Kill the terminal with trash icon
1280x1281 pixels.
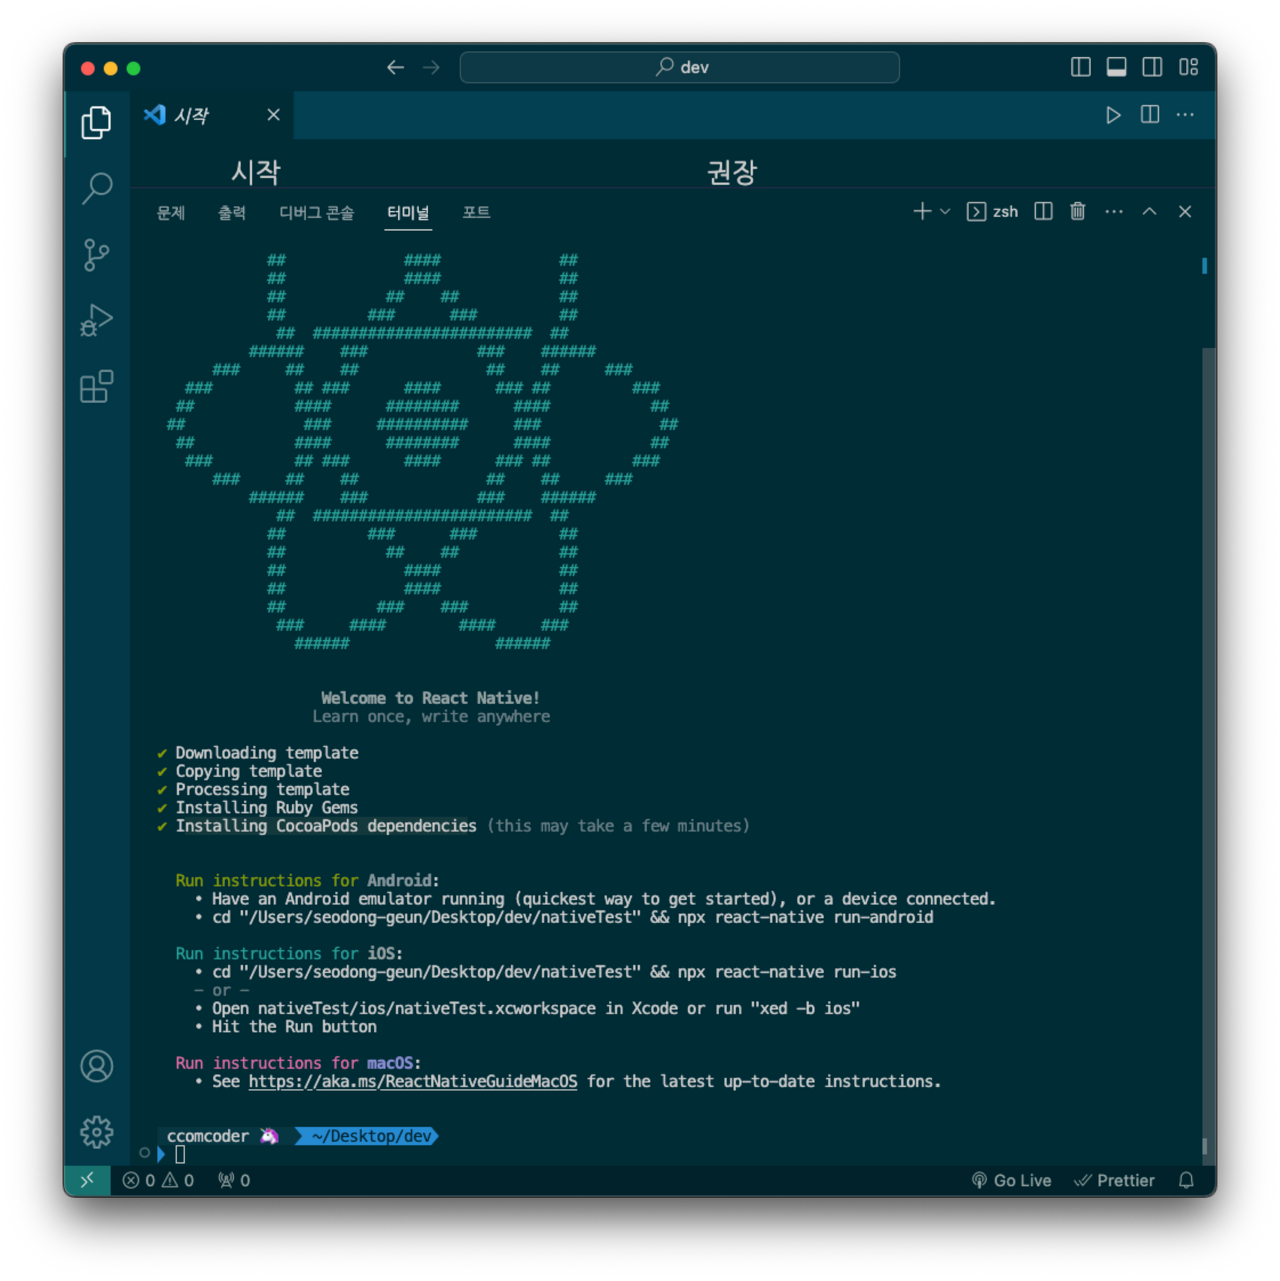(1077, 211)
